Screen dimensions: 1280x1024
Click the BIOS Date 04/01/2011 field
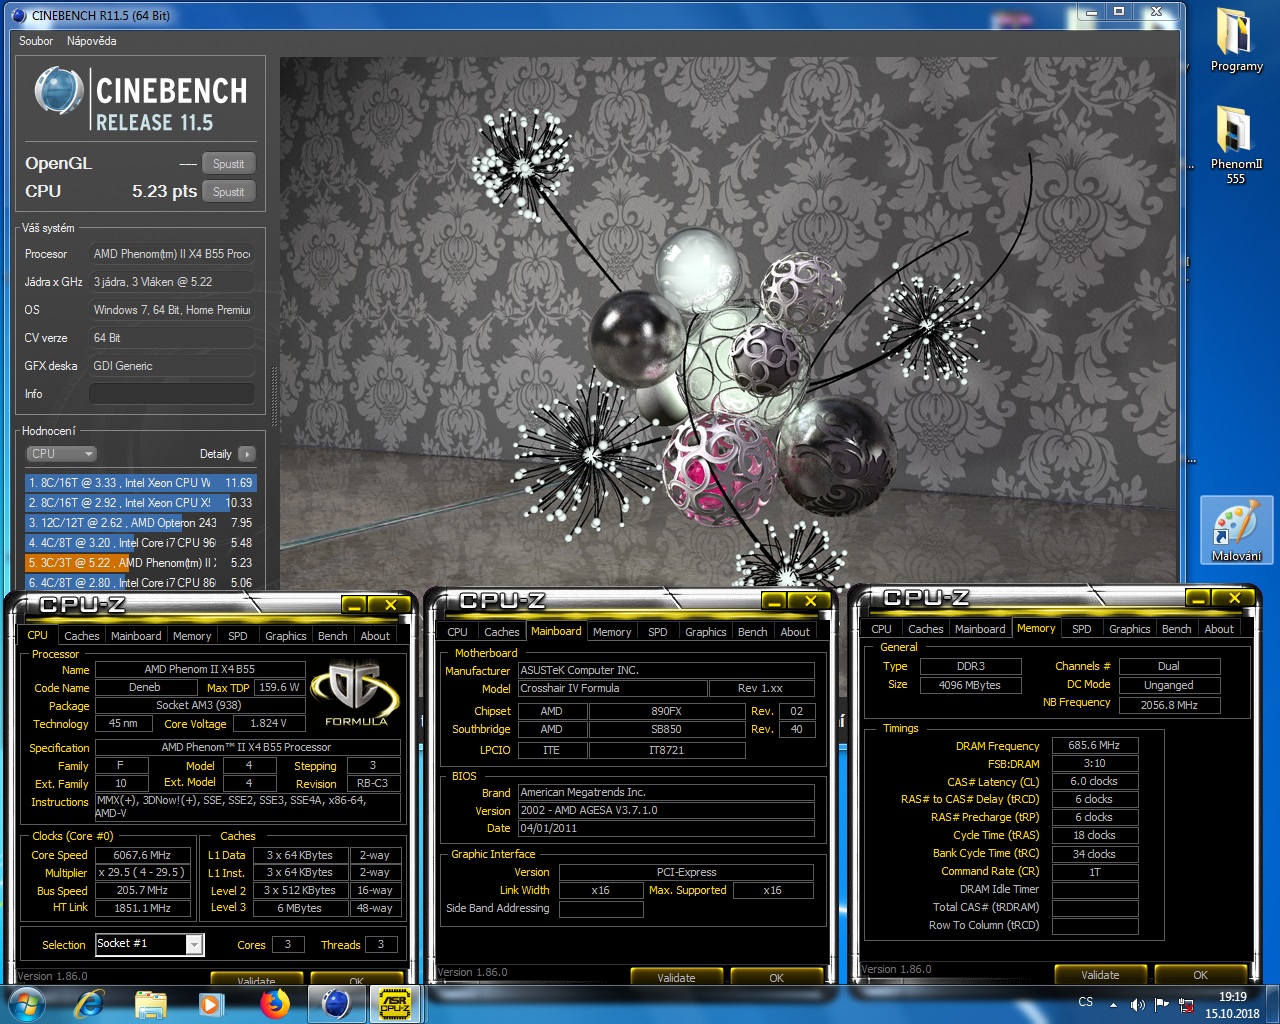pyautogui.click(x=665, y=828)
